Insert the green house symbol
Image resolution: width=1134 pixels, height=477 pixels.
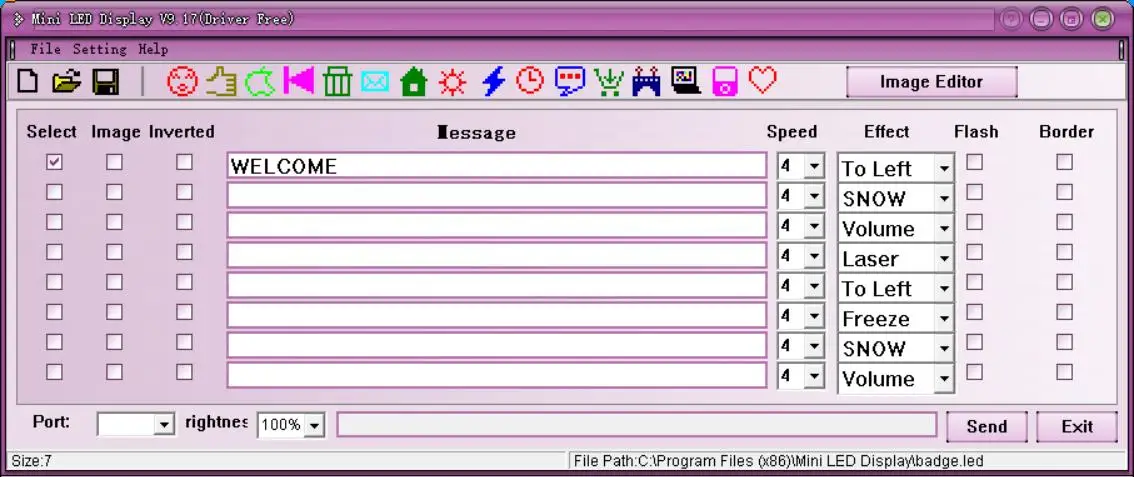click(x=414, y=81)
